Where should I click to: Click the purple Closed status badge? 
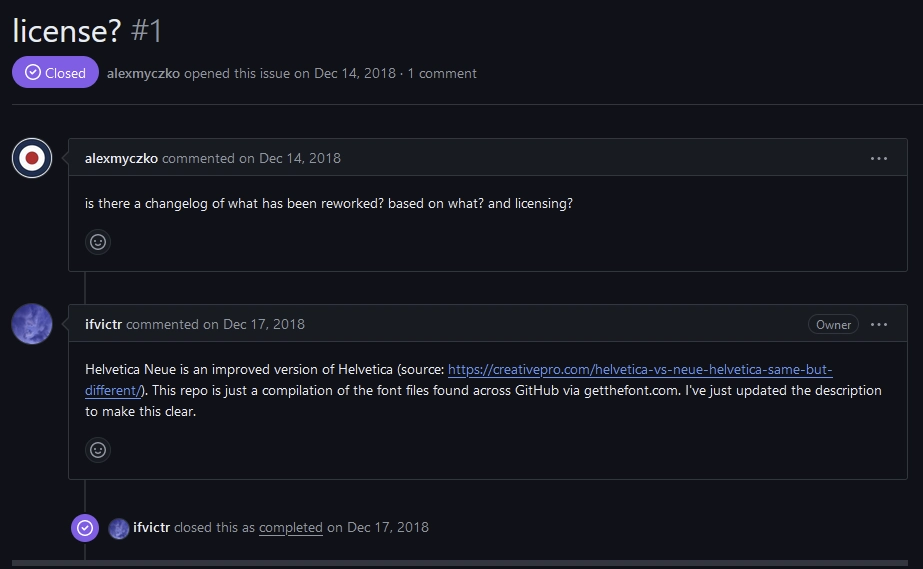[56, 73]
